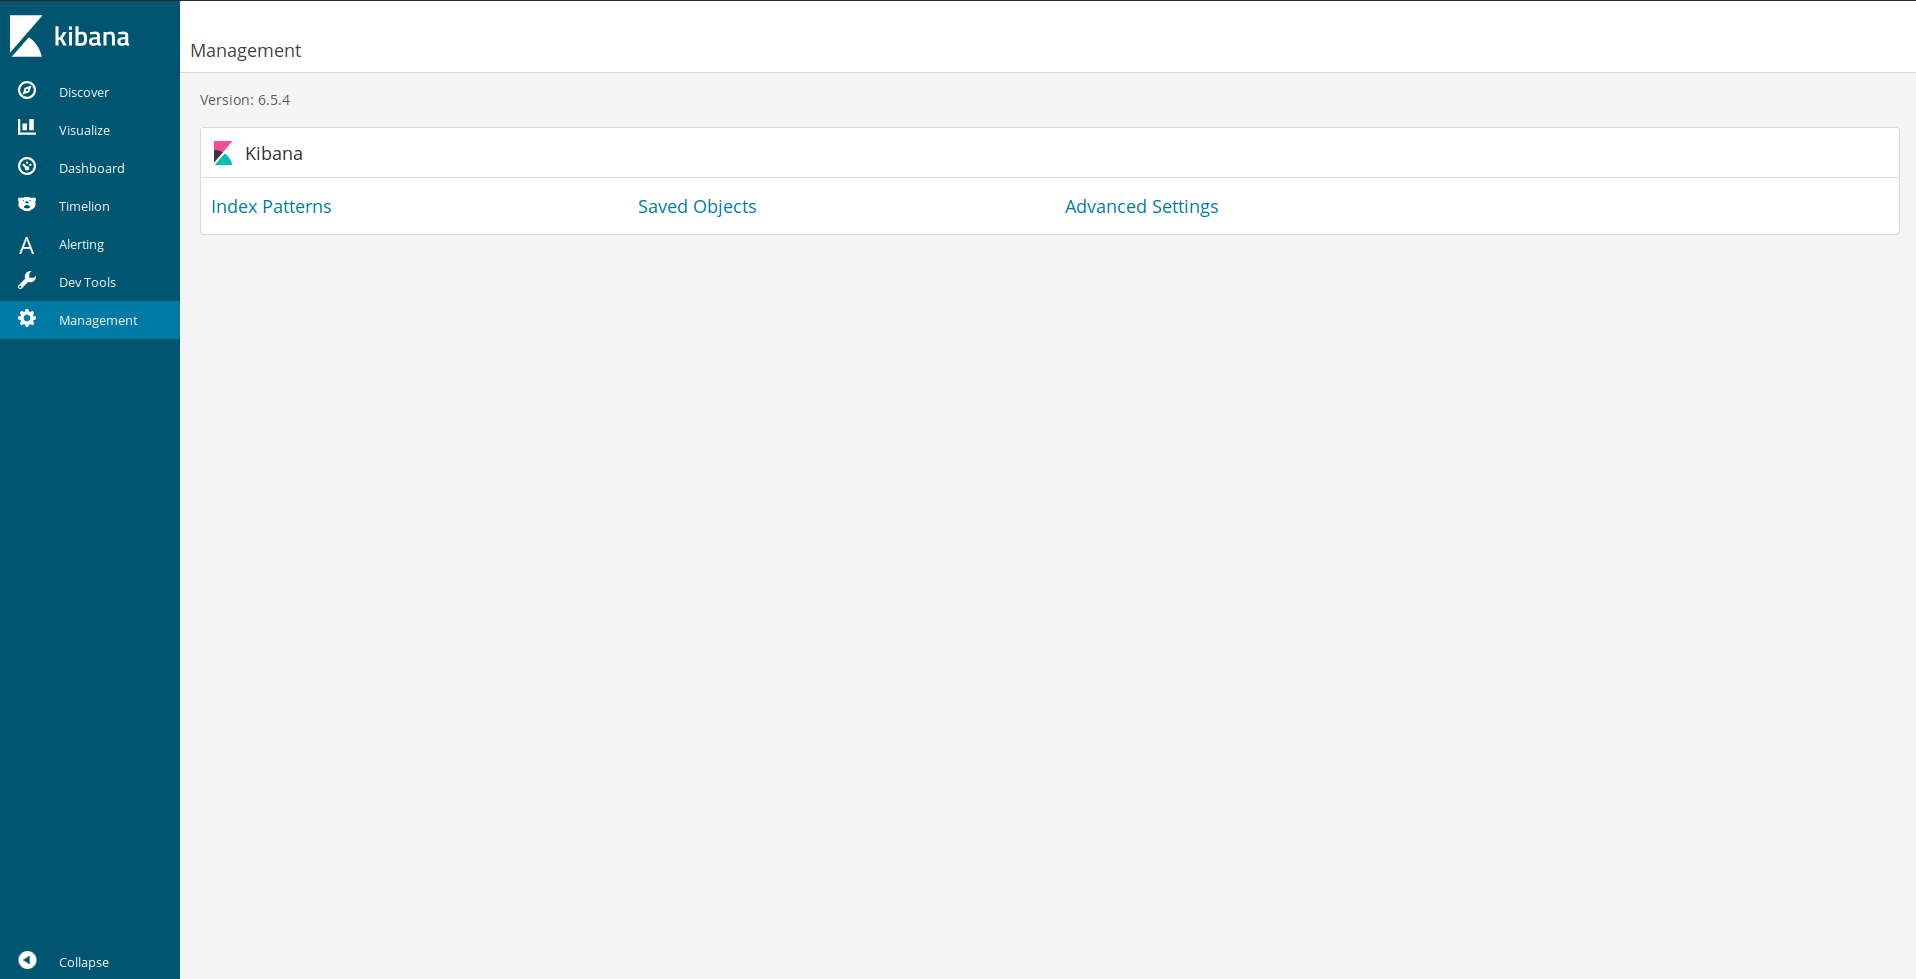This screenshot has height=979, width=1916.
Task: Open the Alerting section
Action: click(x=81, y=244)
